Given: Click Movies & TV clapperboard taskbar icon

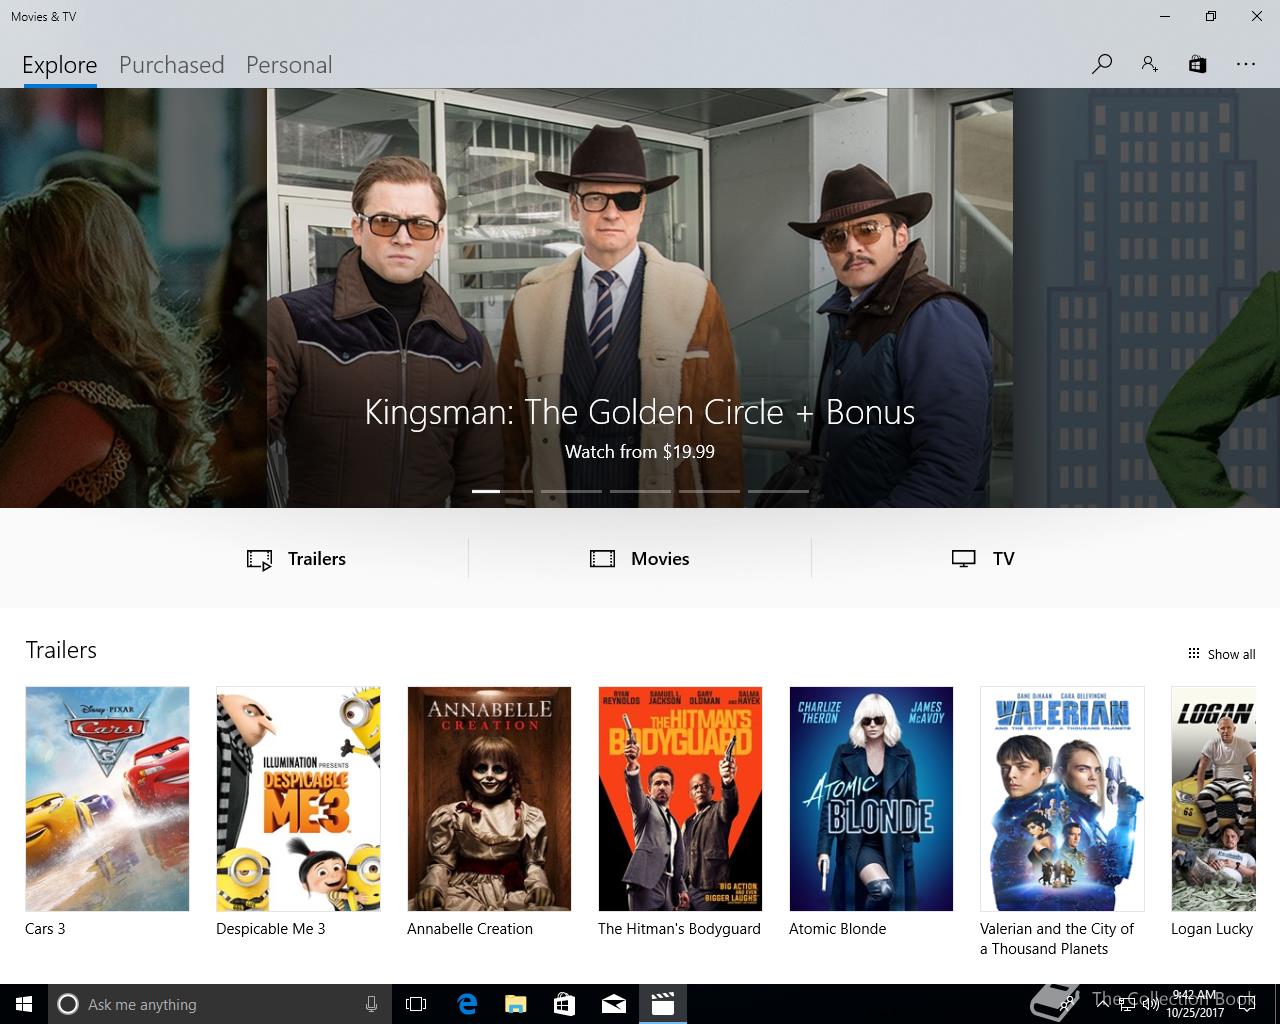Looking at the screenshot, I should (662, 1004).
